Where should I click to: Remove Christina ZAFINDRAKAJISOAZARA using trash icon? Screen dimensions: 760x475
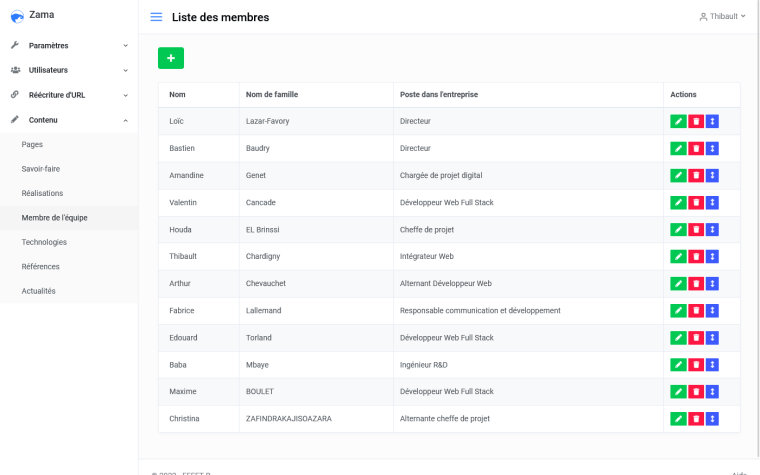coord(695,418)
